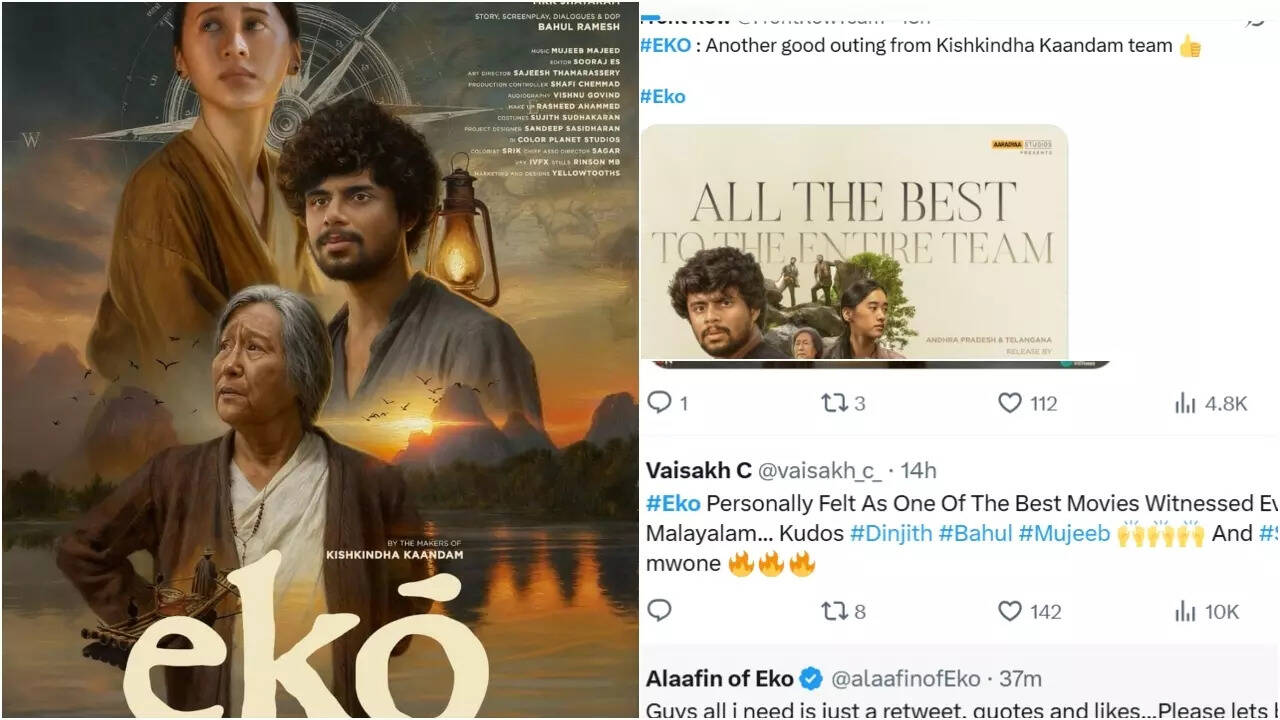This screenshot has width=1280, height=720.
Task: Open the #EKO hashtag at tweet start
Action: pyautogui.click(x=665, y=46)
